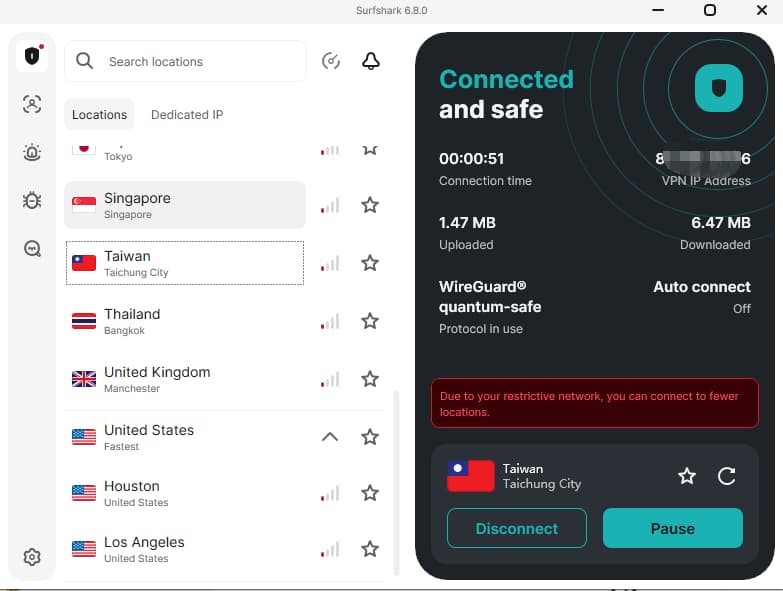Click the Los Angeles row US flag
The height and width of the screenshot is (591, 783).
84,549
